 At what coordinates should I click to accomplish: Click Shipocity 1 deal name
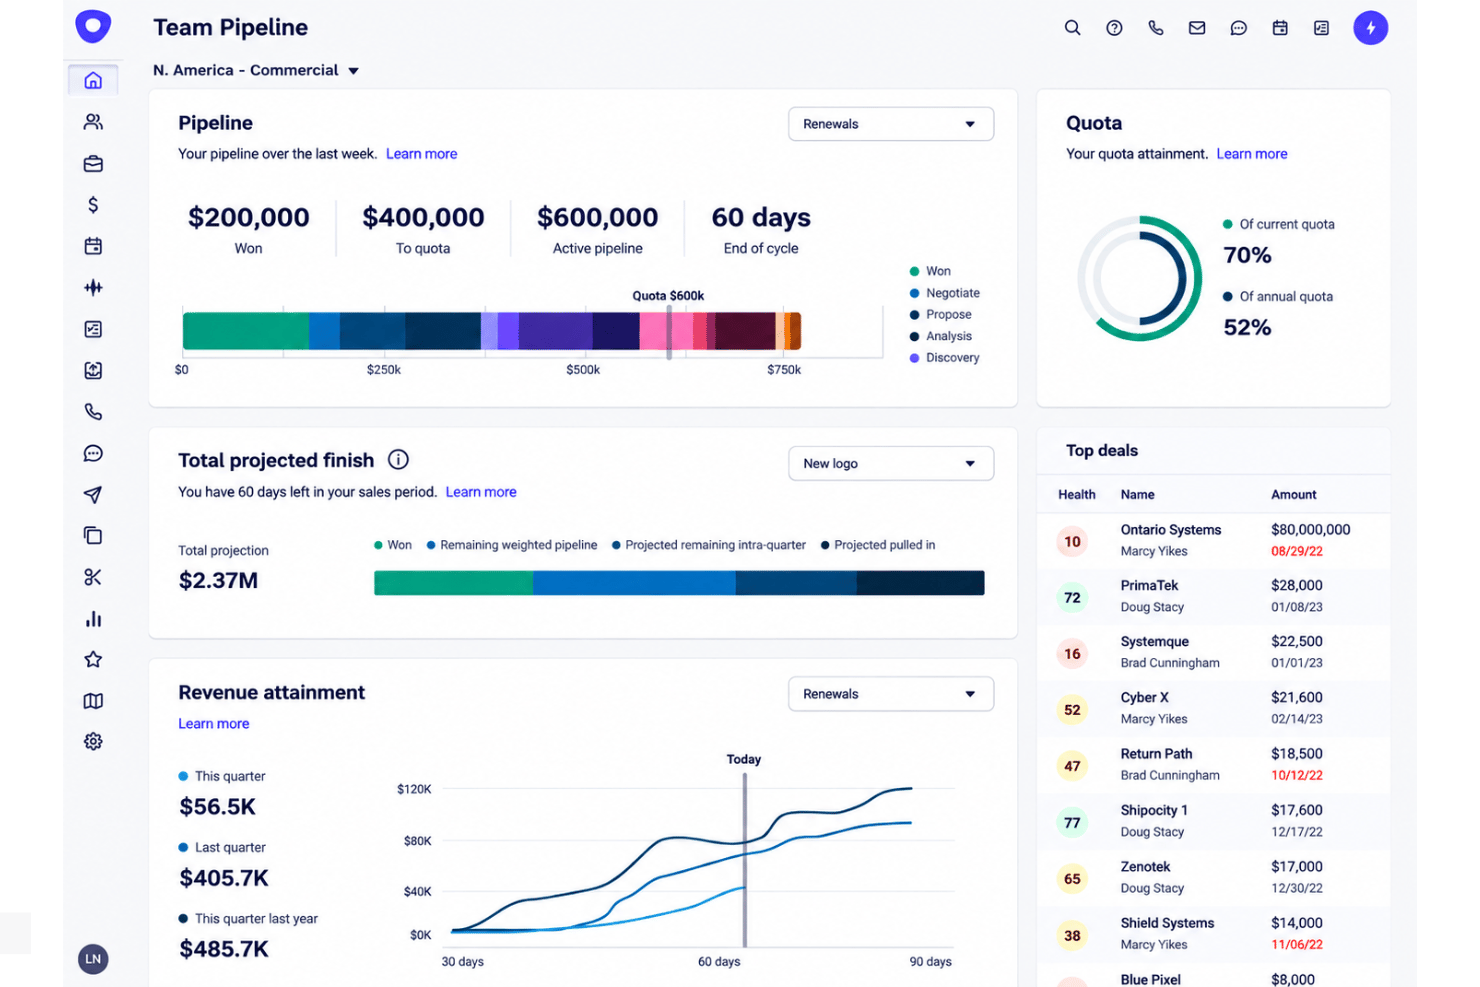1154,810
